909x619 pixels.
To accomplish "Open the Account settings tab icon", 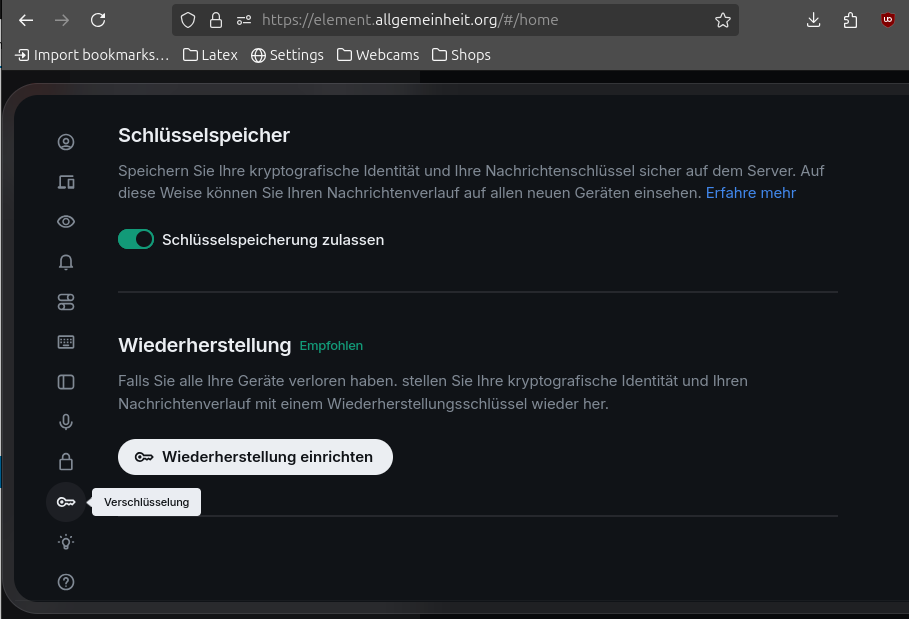I will coord(66,142).
